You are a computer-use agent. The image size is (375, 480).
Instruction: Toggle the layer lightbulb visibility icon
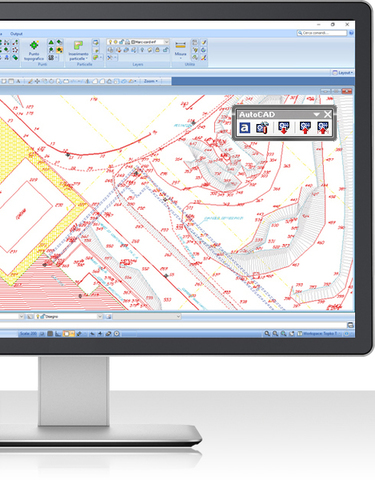click(110, 42)
